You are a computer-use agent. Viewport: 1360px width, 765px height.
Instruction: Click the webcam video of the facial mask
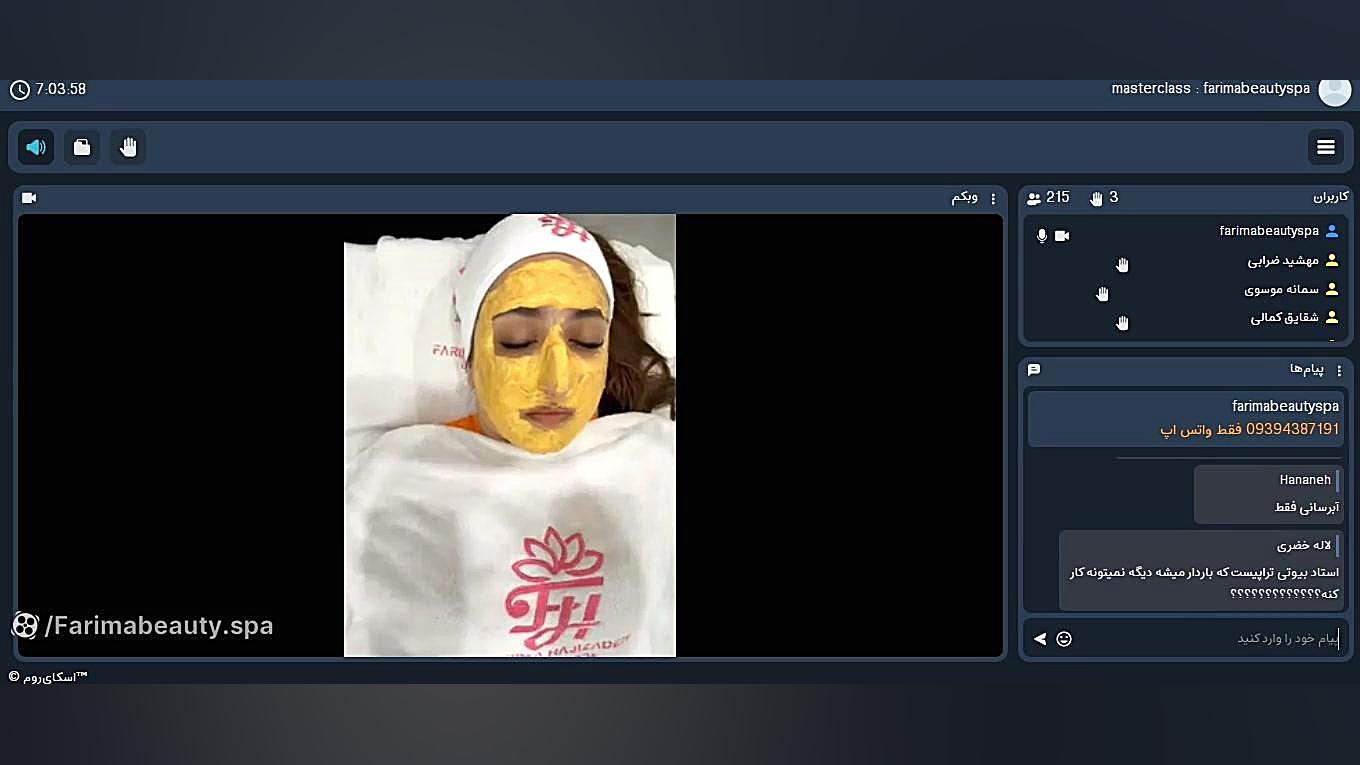[510, 435]
